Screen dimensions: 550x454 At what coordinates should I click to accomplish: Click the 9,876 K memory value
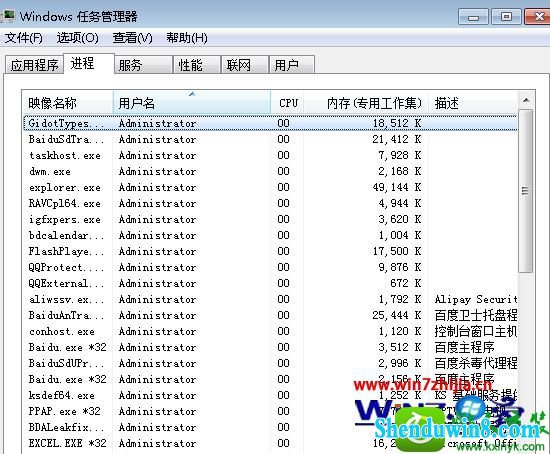tap(400, 267)
